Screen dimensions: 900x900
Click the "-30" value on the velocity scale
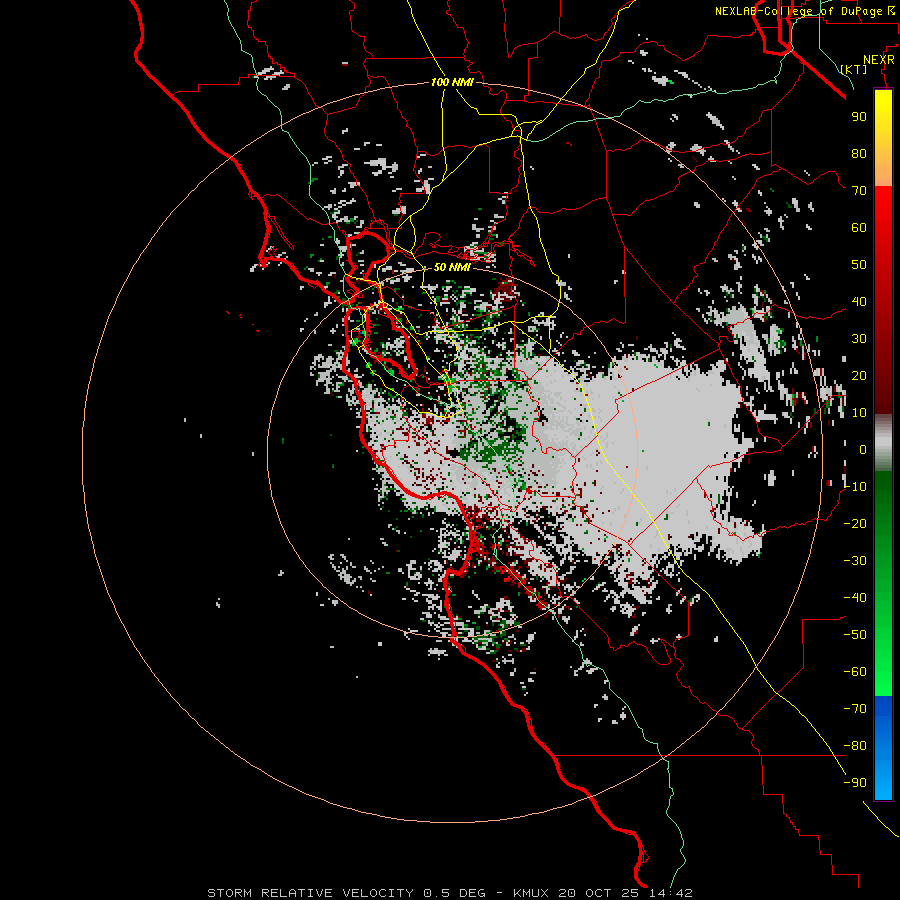coord(855,561)
